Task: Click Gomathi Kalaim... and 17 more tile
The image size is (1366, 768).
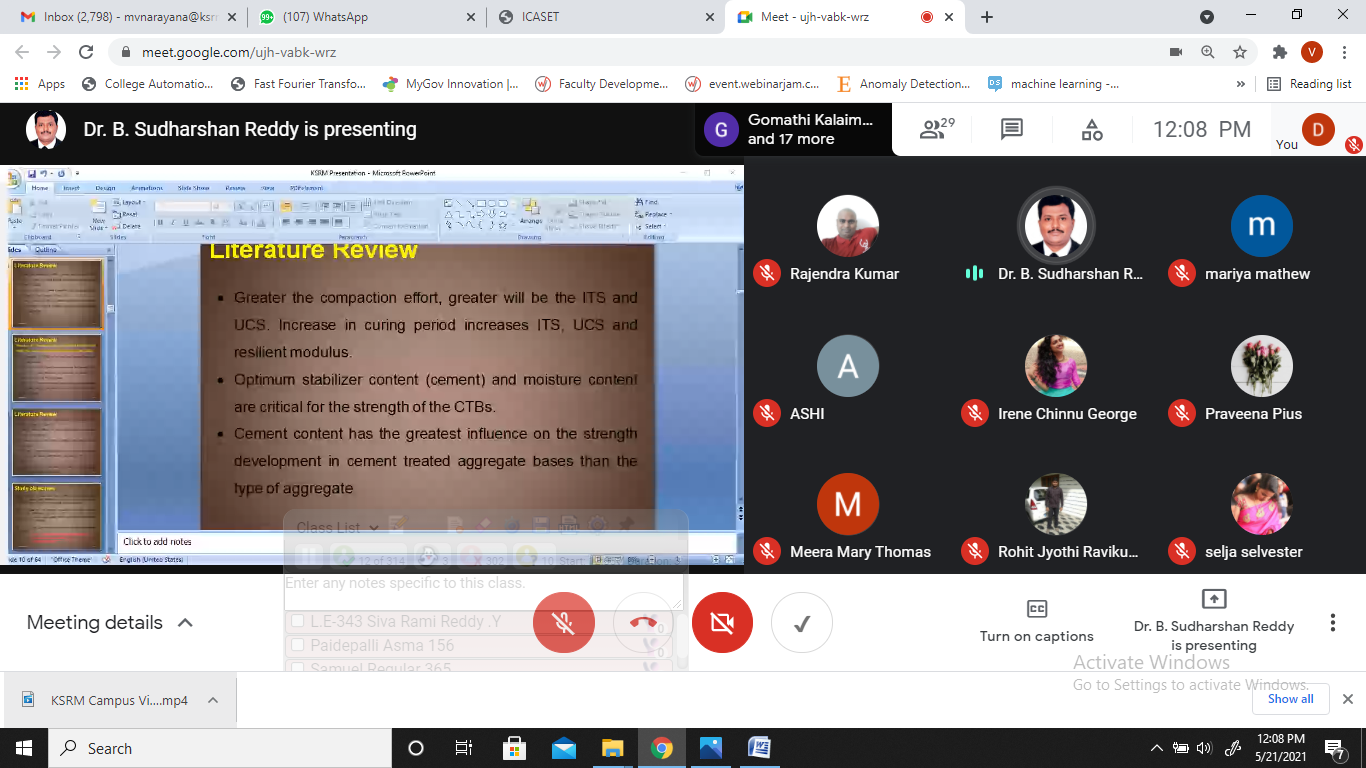Action: pos(793,129)
